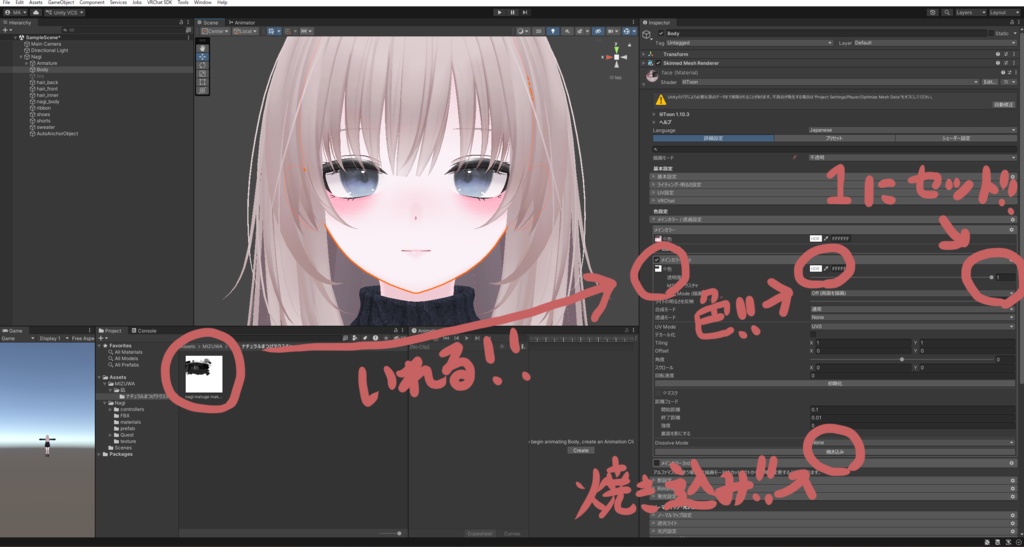Switch to the Animator tab
The image size is (1024, 547).
click(242, 22)
